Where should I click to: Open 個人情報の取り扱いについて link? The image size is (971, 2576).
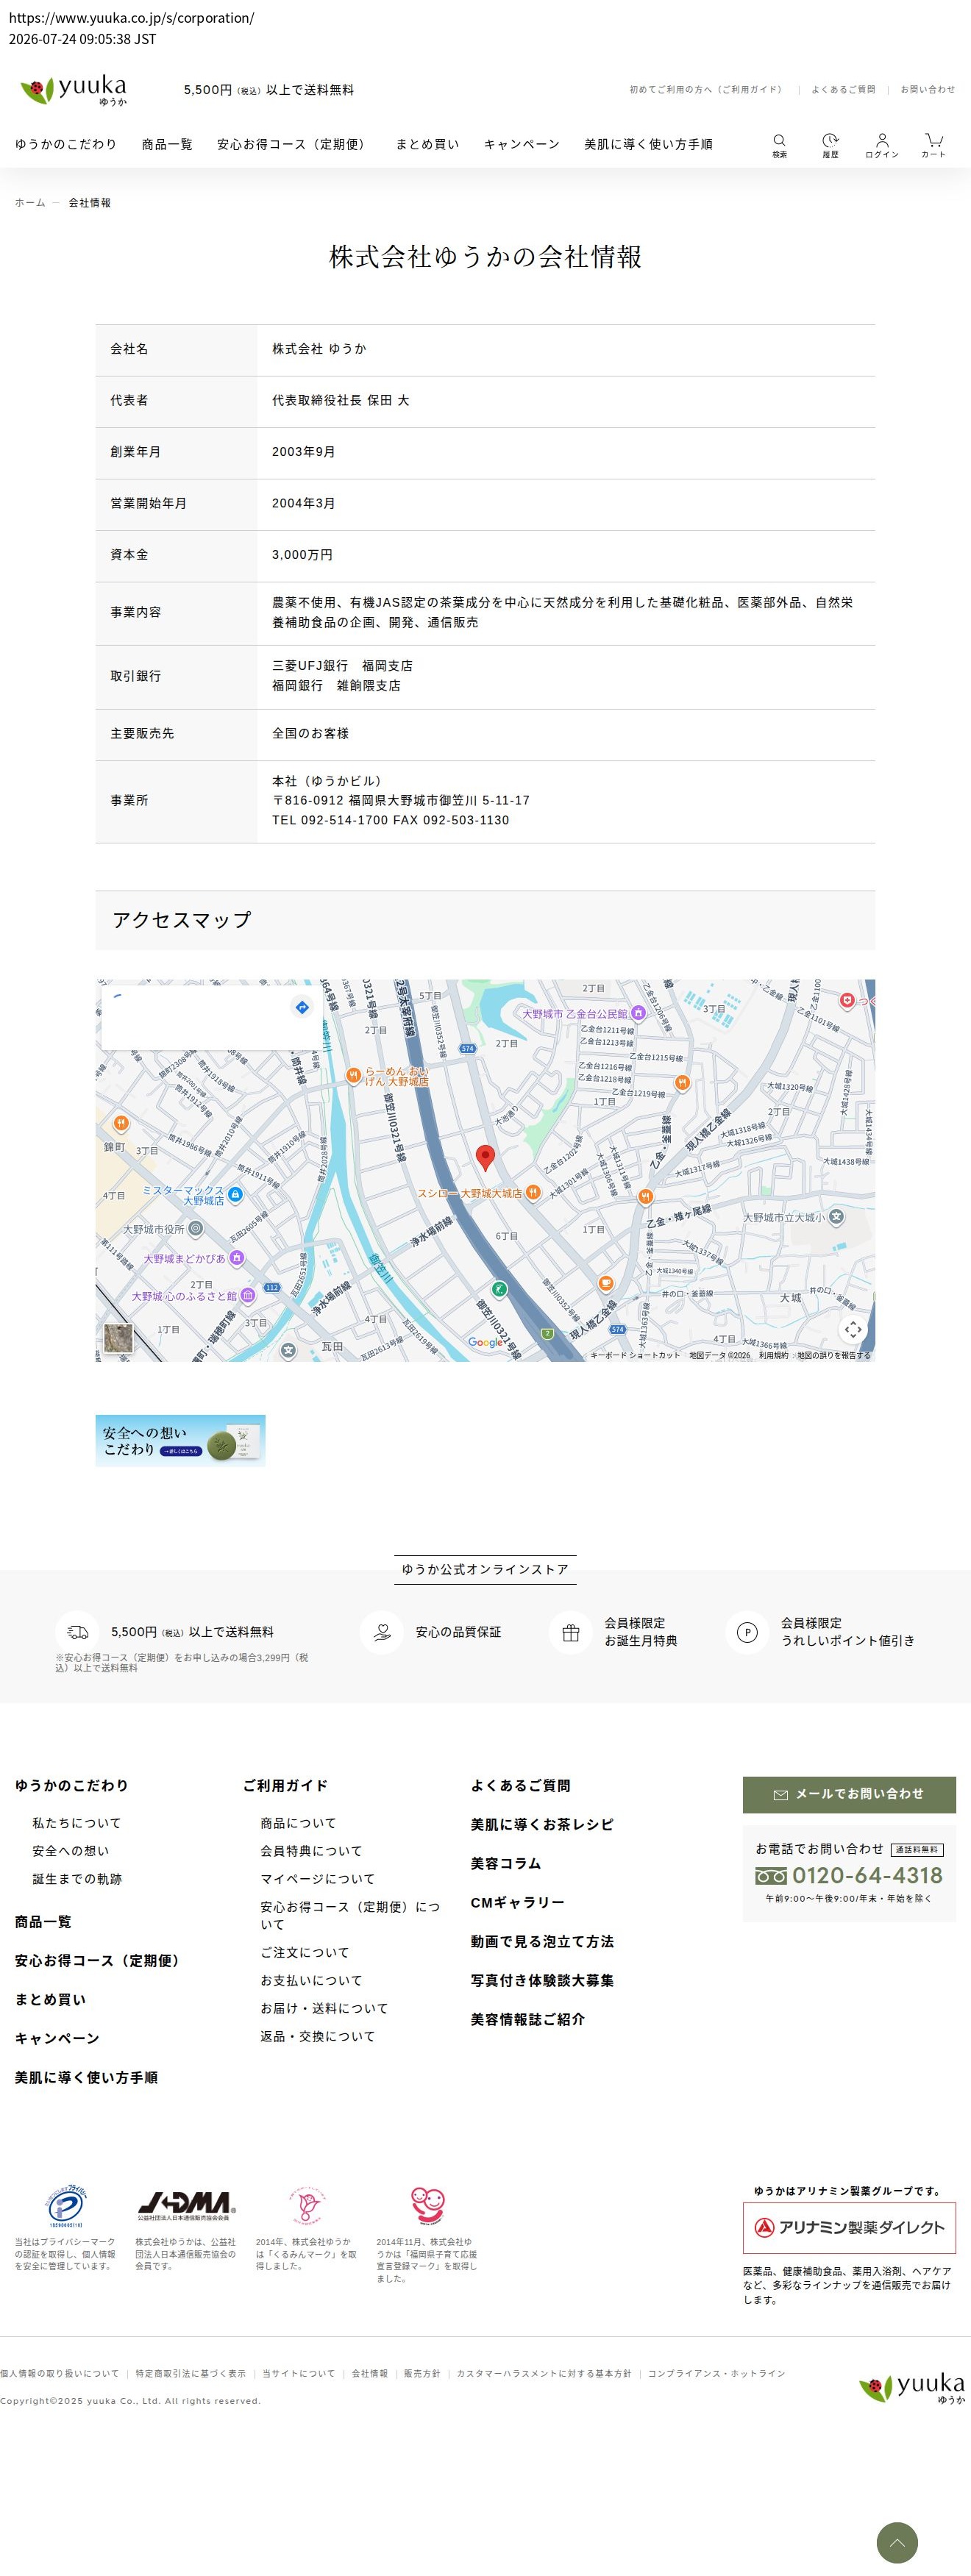pyautogui.click(x=59, y=2373)
